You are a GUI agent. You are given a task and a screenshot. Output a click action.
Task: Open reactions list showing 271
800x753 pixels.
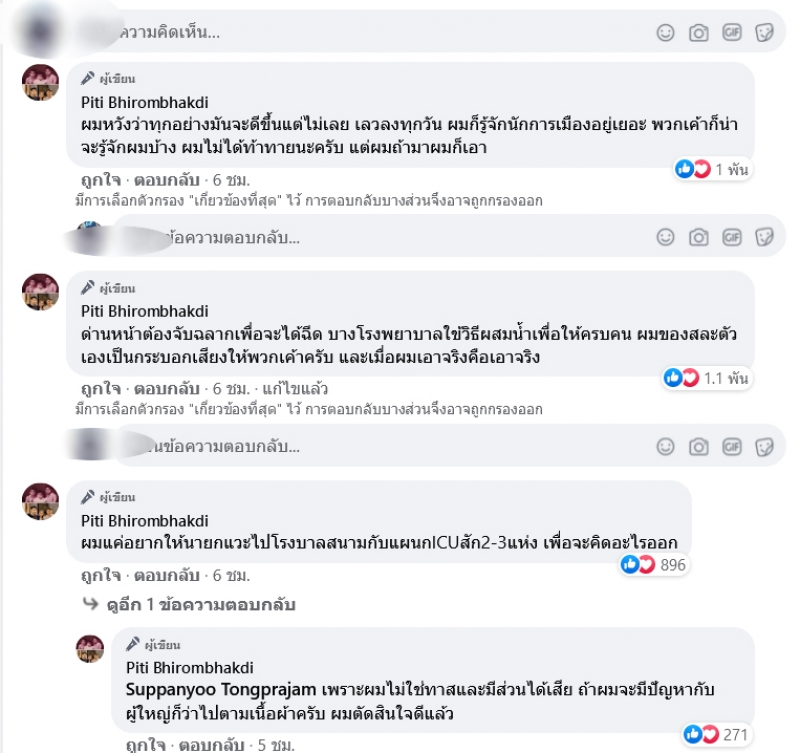(x=716, y=735)
